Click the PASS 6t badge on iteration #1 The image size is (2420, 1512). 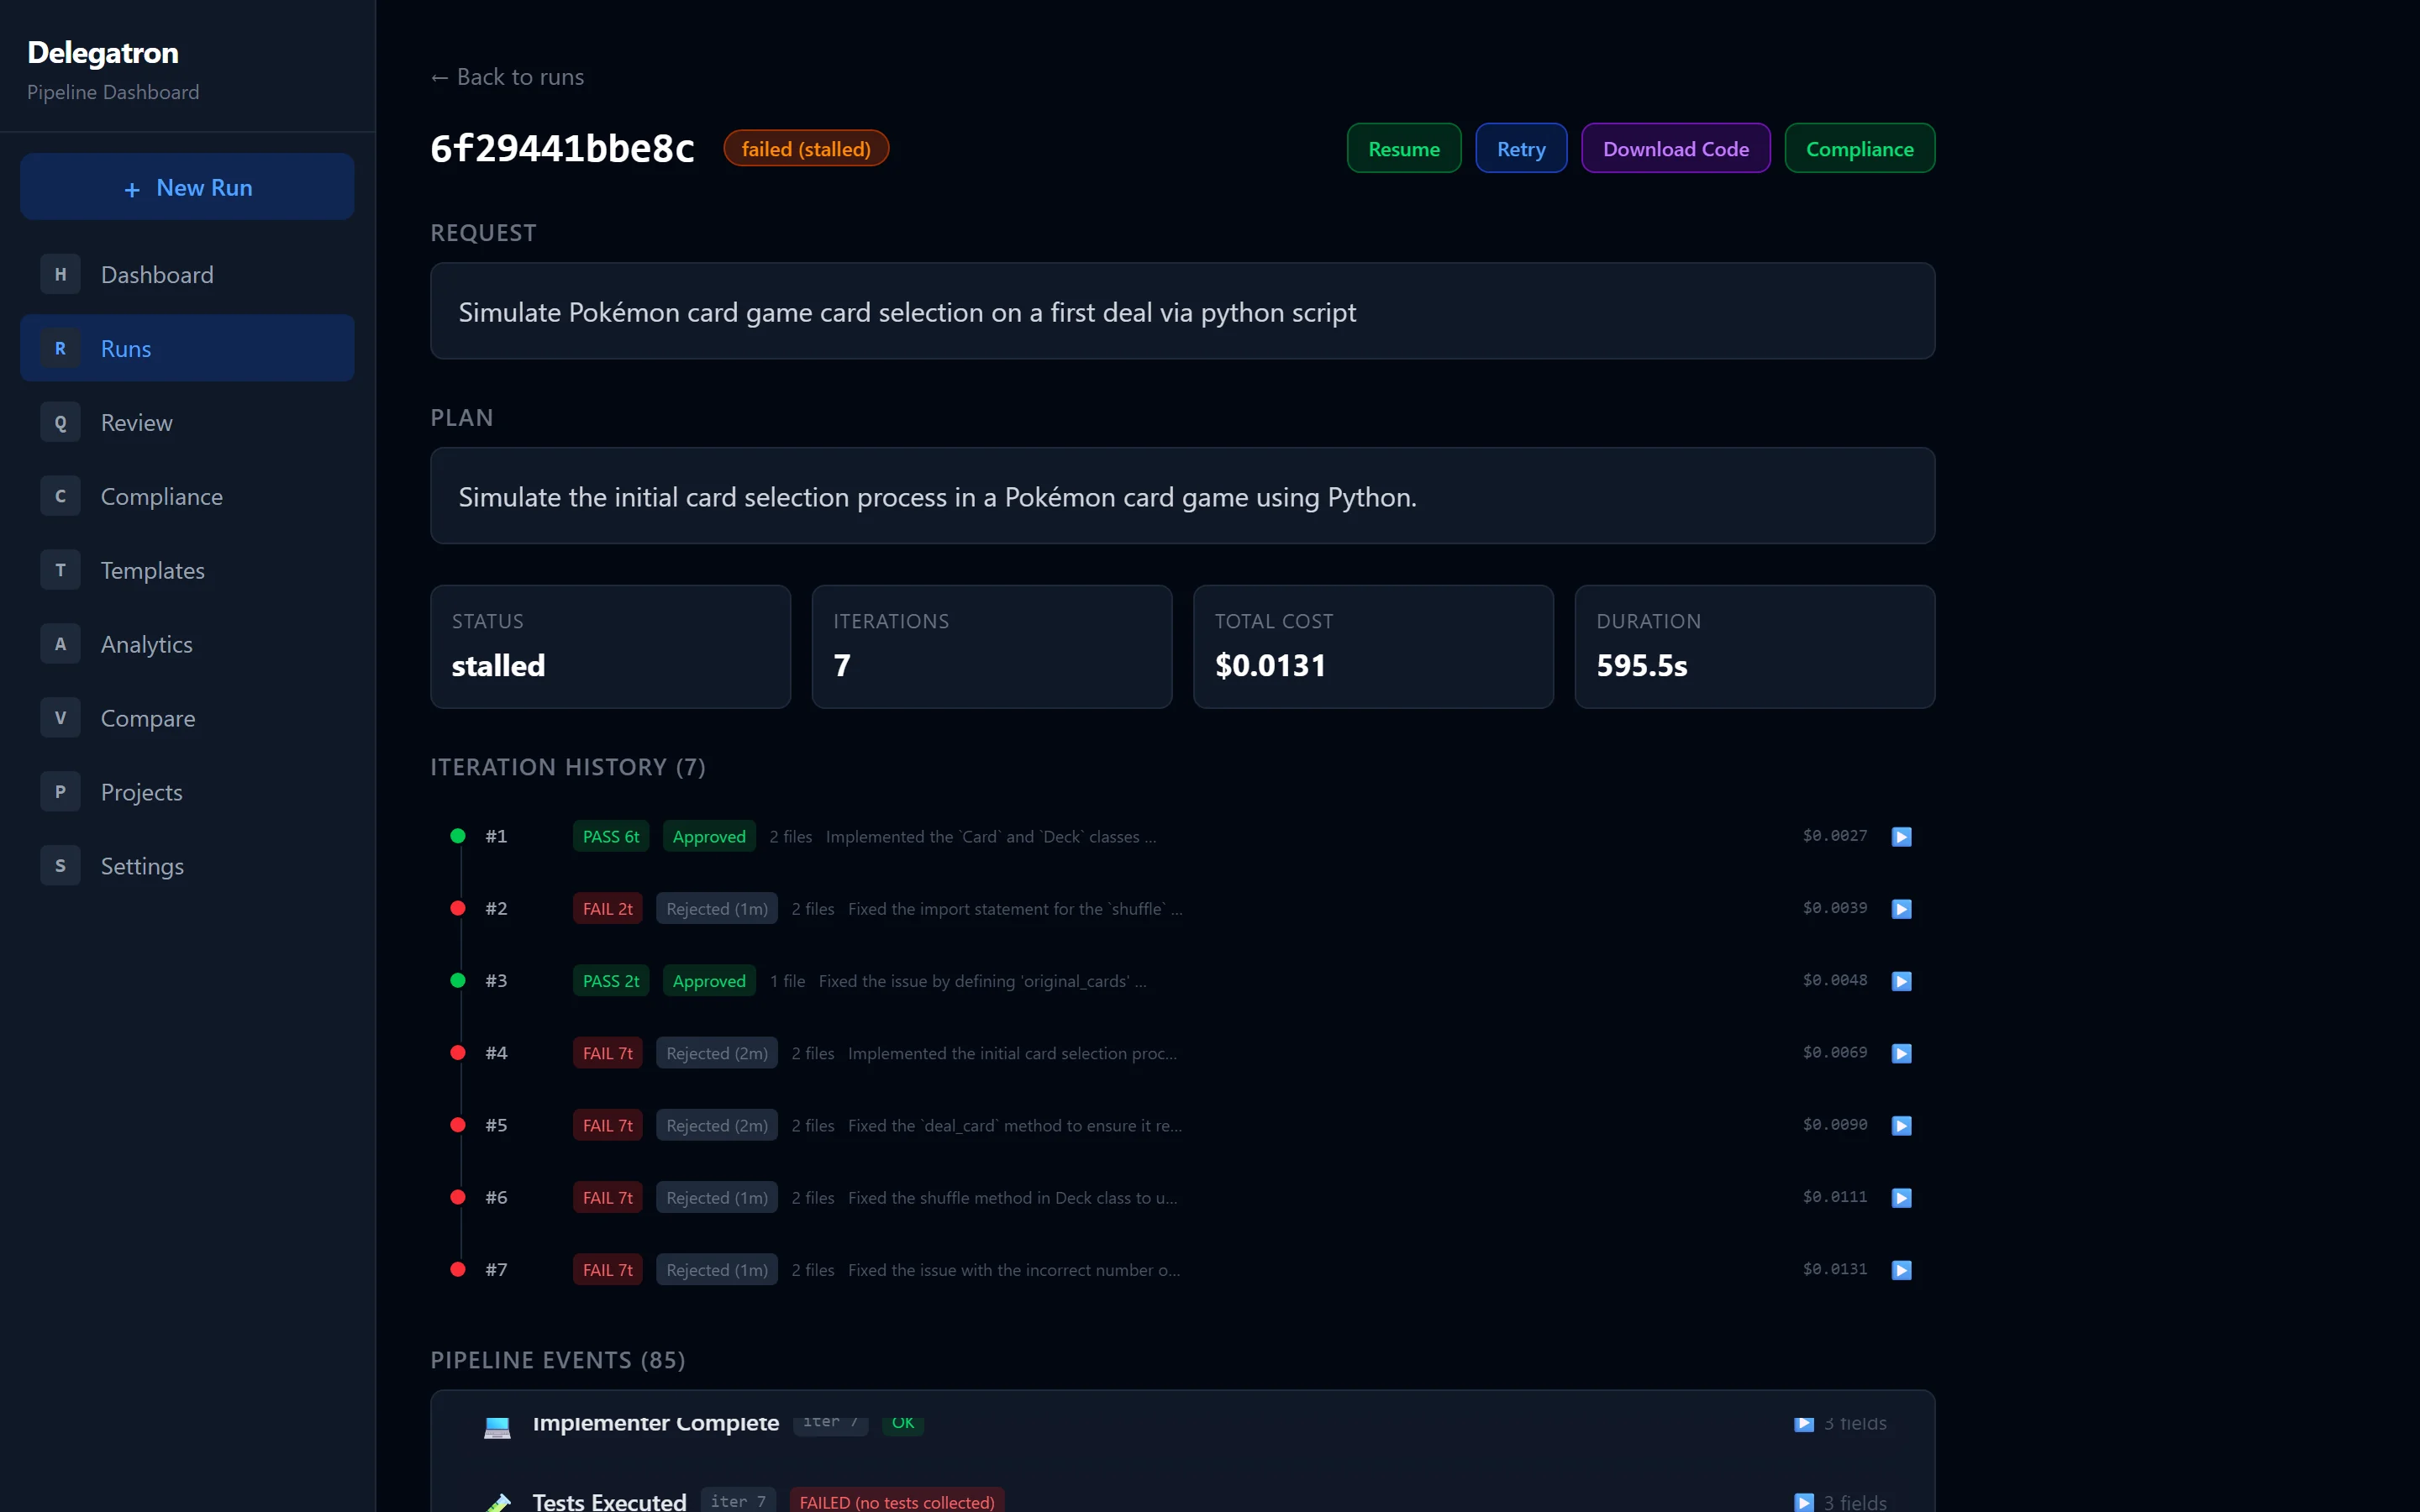[x=611, y=836]
